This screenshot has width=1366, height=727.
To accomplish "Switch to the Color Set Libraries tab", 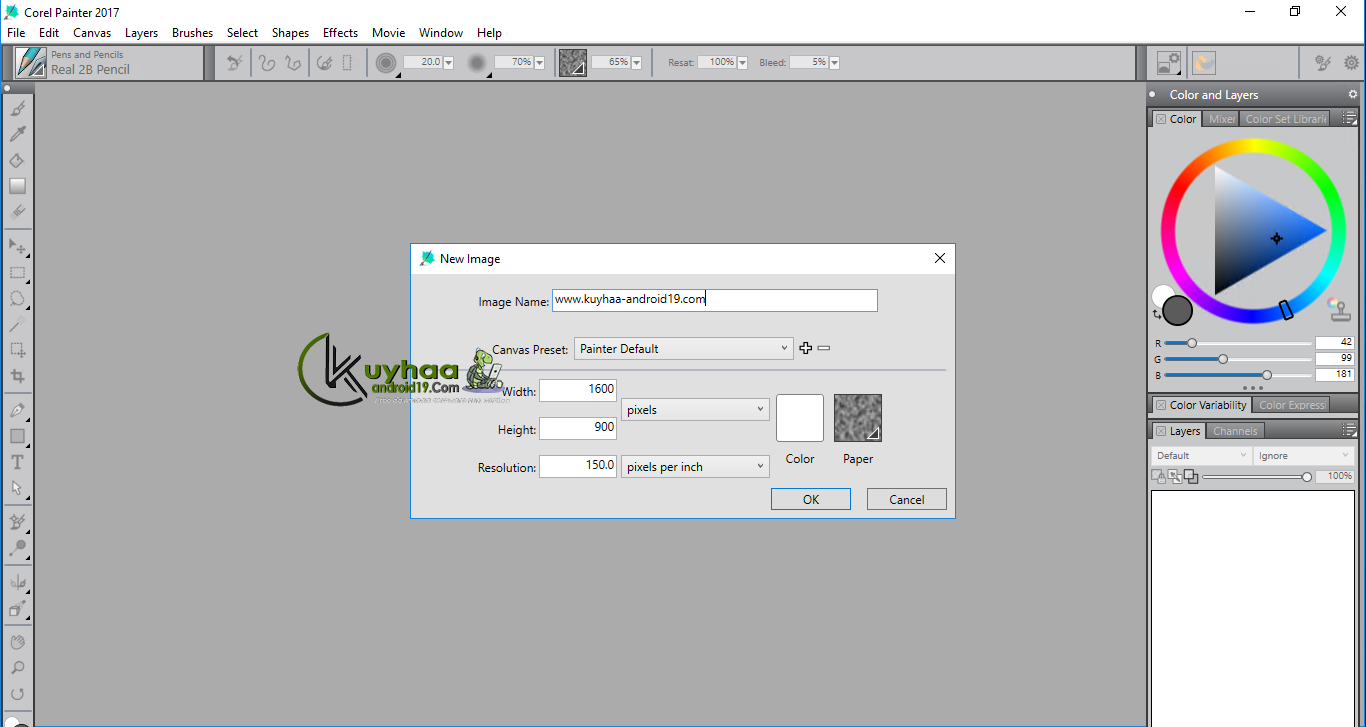I will pyautogui.click(x=1286, y=119).
